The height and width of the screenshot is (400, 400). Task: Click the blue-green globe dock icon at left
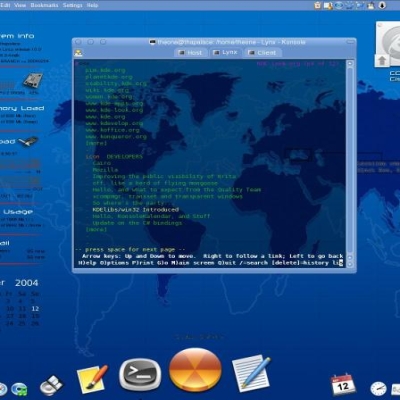[x=19, y=389]
